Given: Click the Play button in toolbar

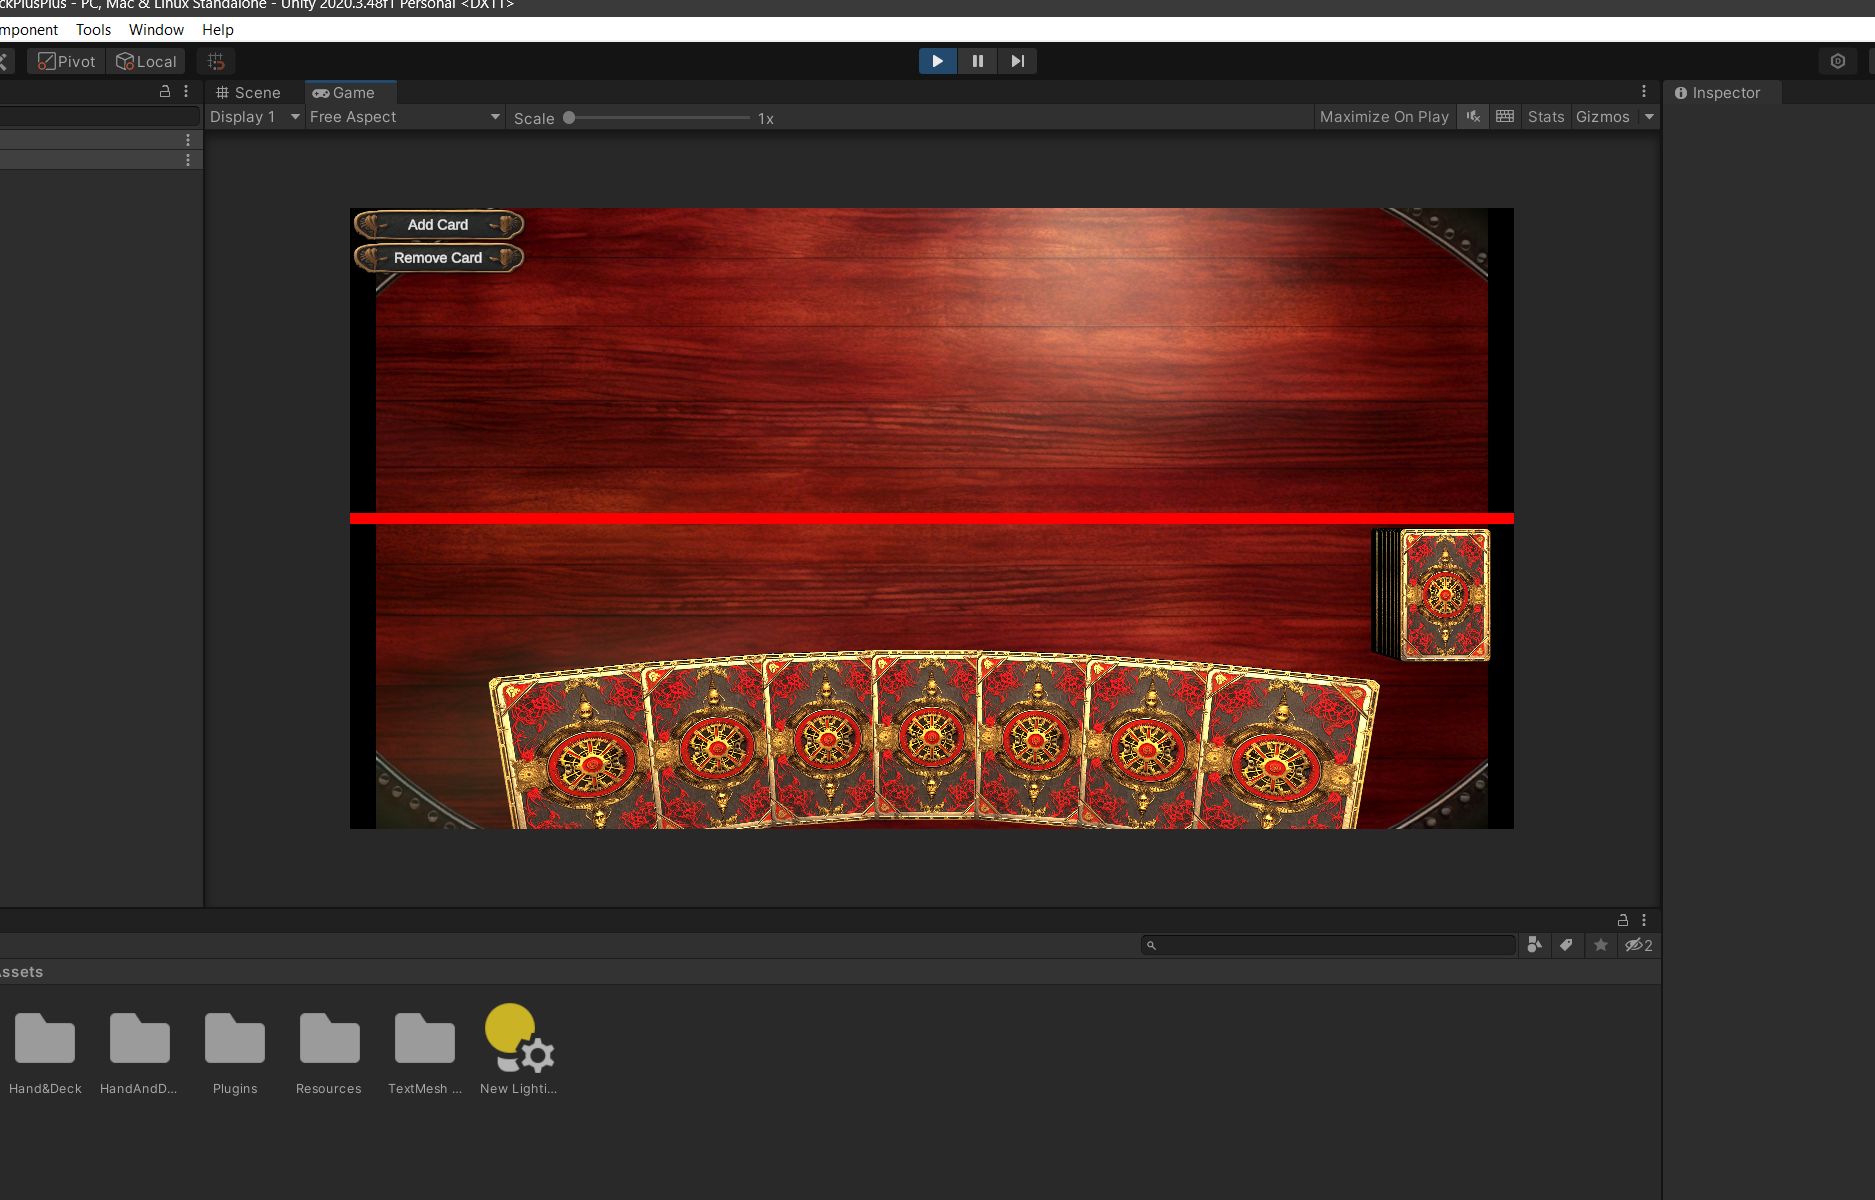Looking at the screenshot, I should [937, 61].
